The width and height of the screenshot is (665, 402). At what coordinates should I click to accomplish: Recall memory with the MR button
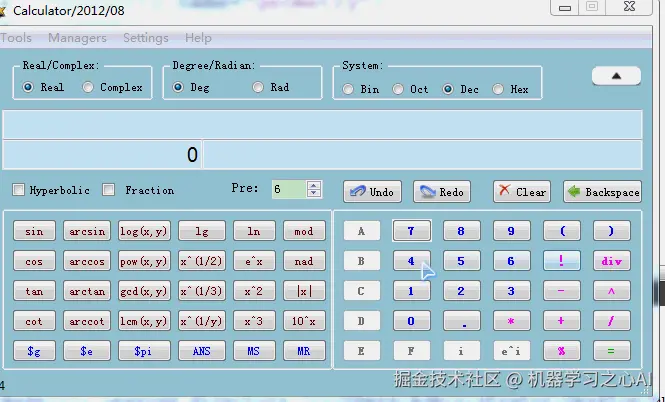click(304, 351)
